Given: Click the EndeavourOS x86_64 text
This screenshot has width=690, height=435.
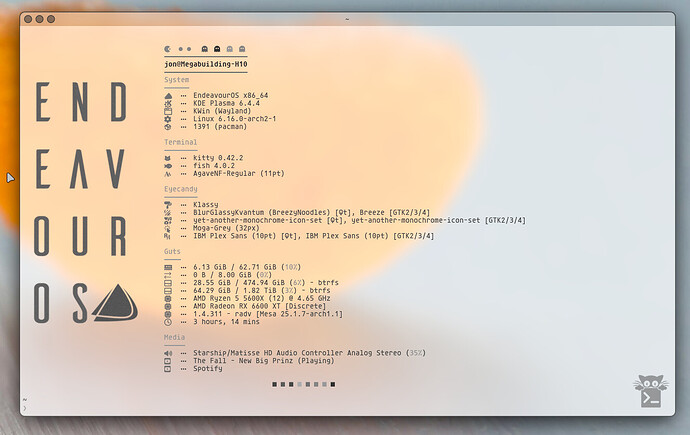Looking at the screenshot, I should [x=231, y=95].
